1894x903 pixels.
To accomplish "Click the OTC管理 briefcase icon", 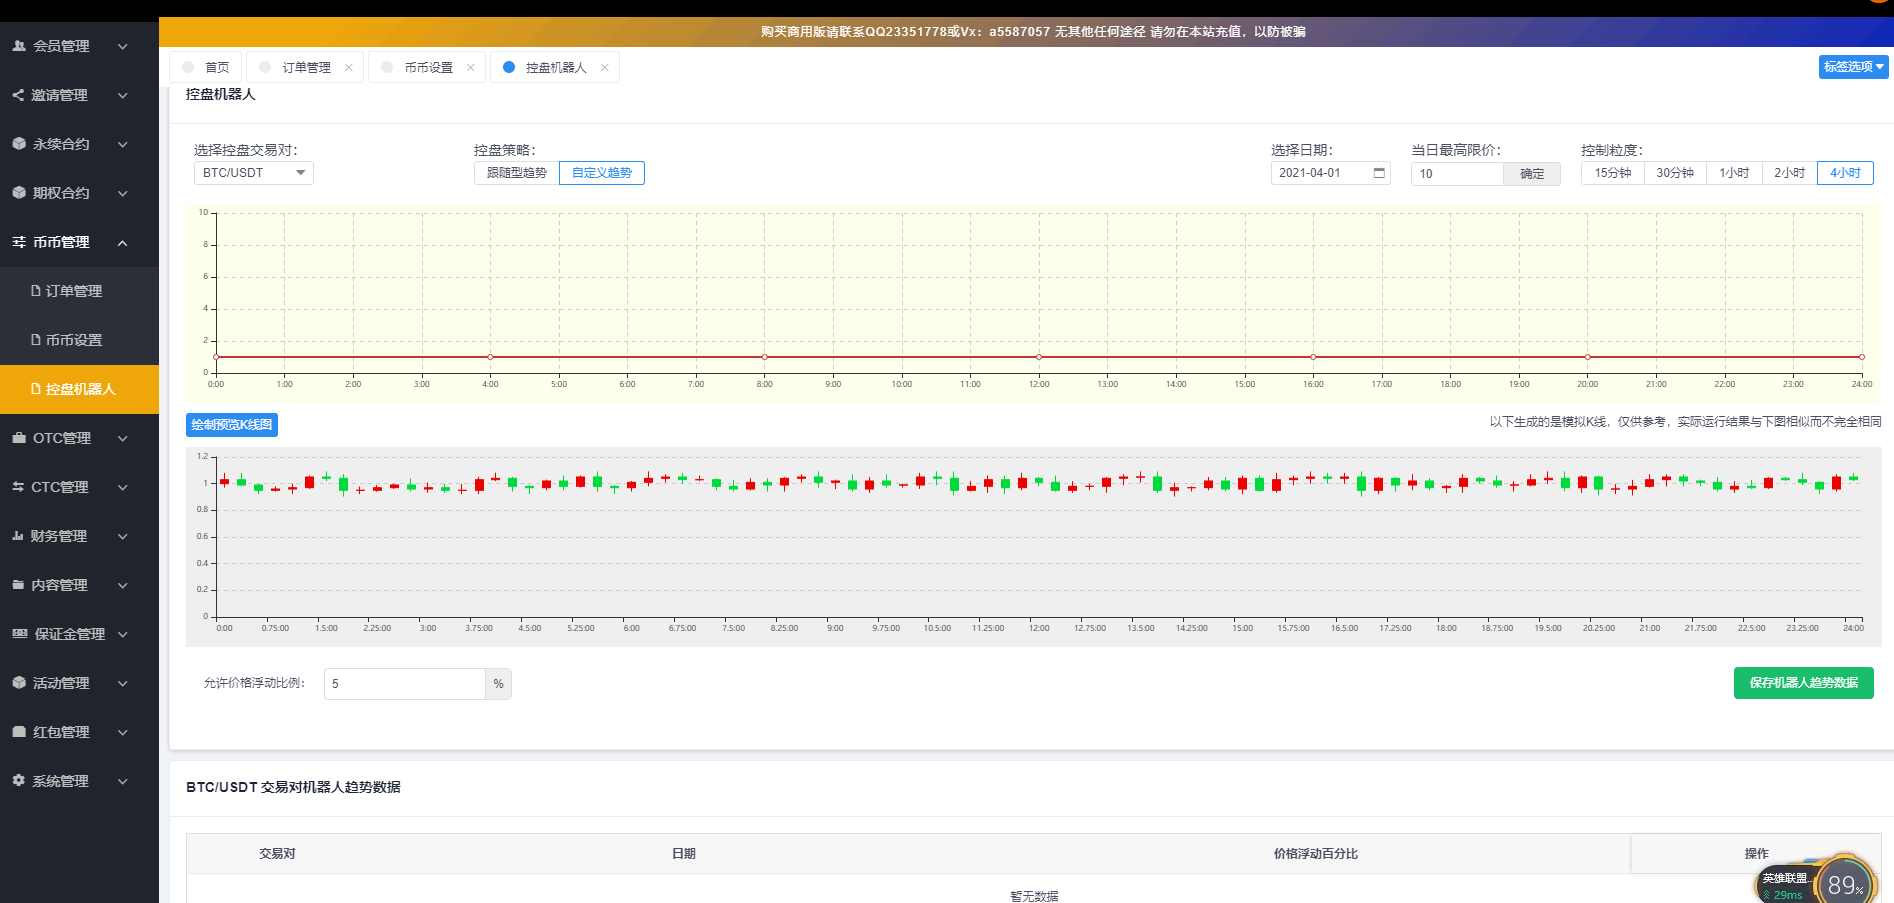I will click(19, 438).
